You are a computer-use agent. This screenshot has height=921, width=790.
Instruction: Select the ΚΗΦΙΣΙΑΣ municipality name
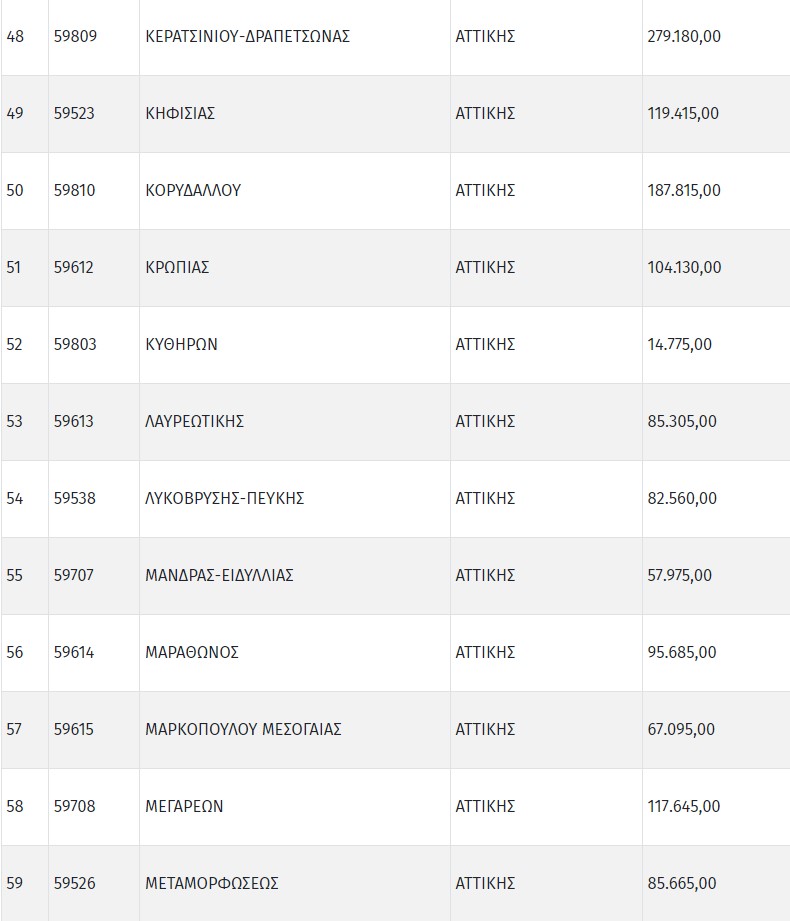point(180,114)
